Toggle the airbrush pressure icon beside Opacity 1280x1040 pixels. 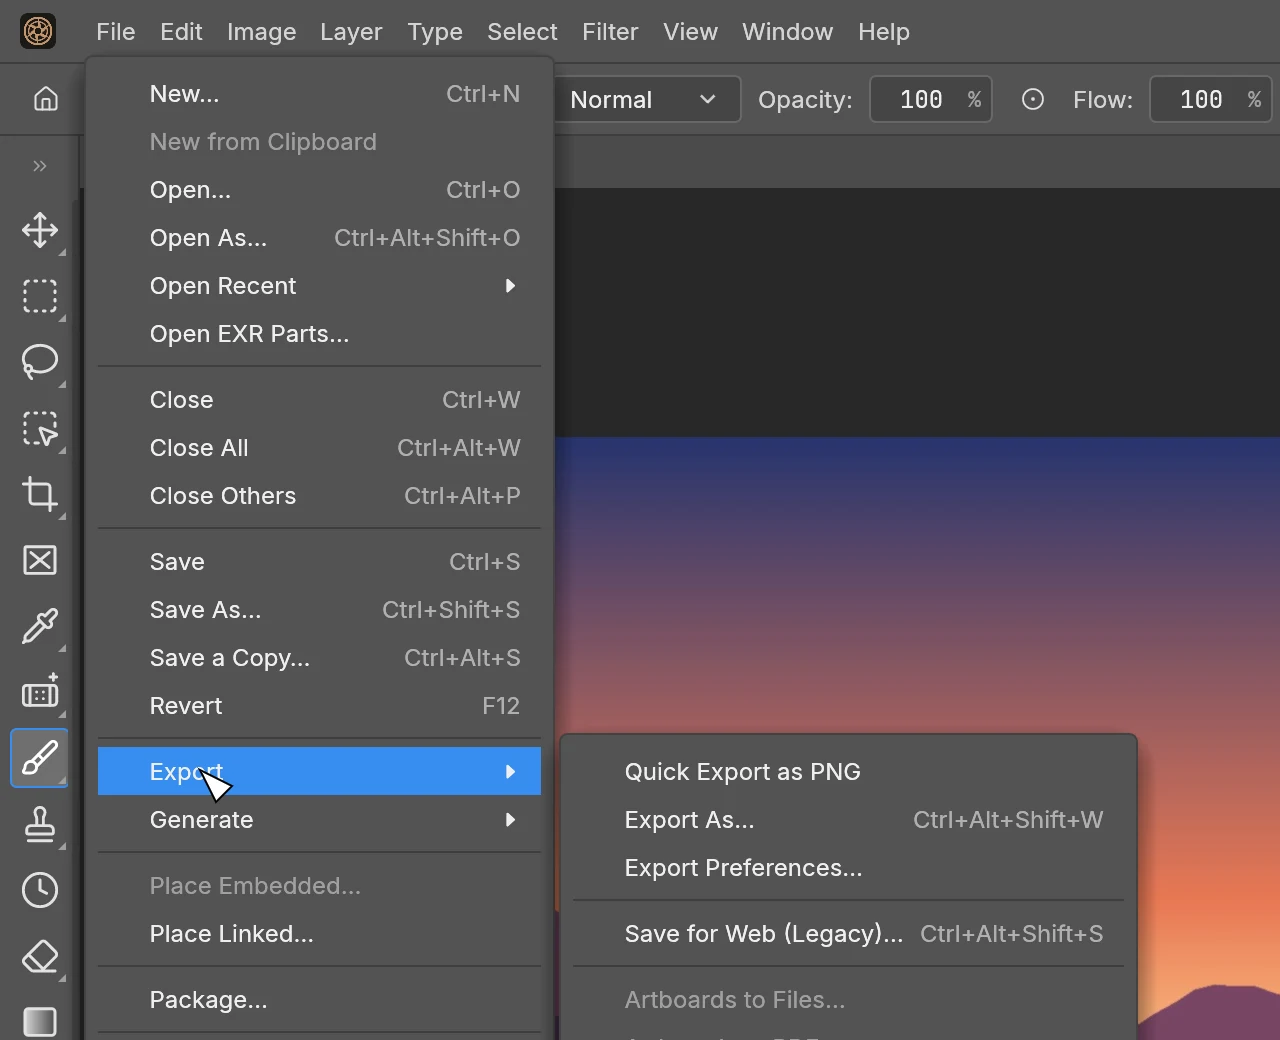point(1033,99)
